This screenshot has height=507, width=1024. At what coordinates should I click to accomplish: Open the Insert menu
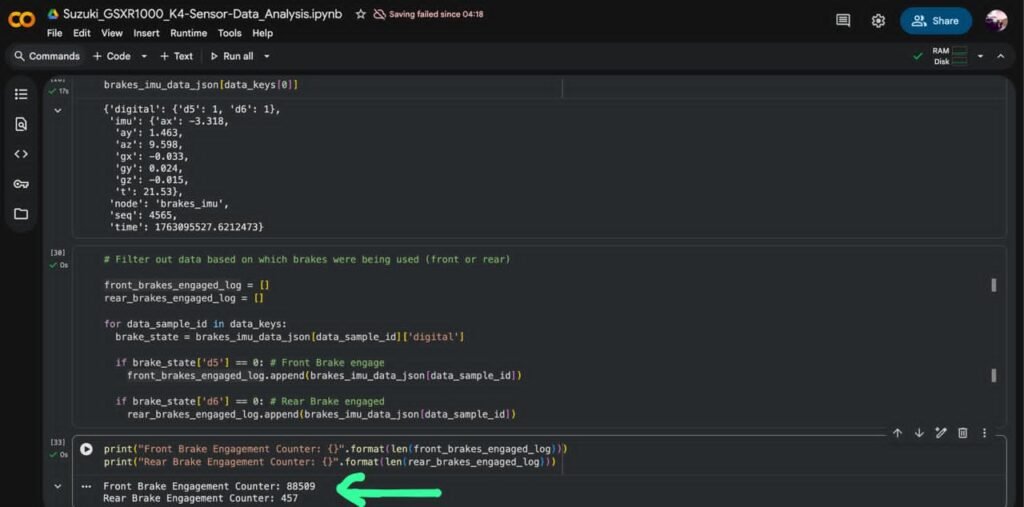click(146, 33)
